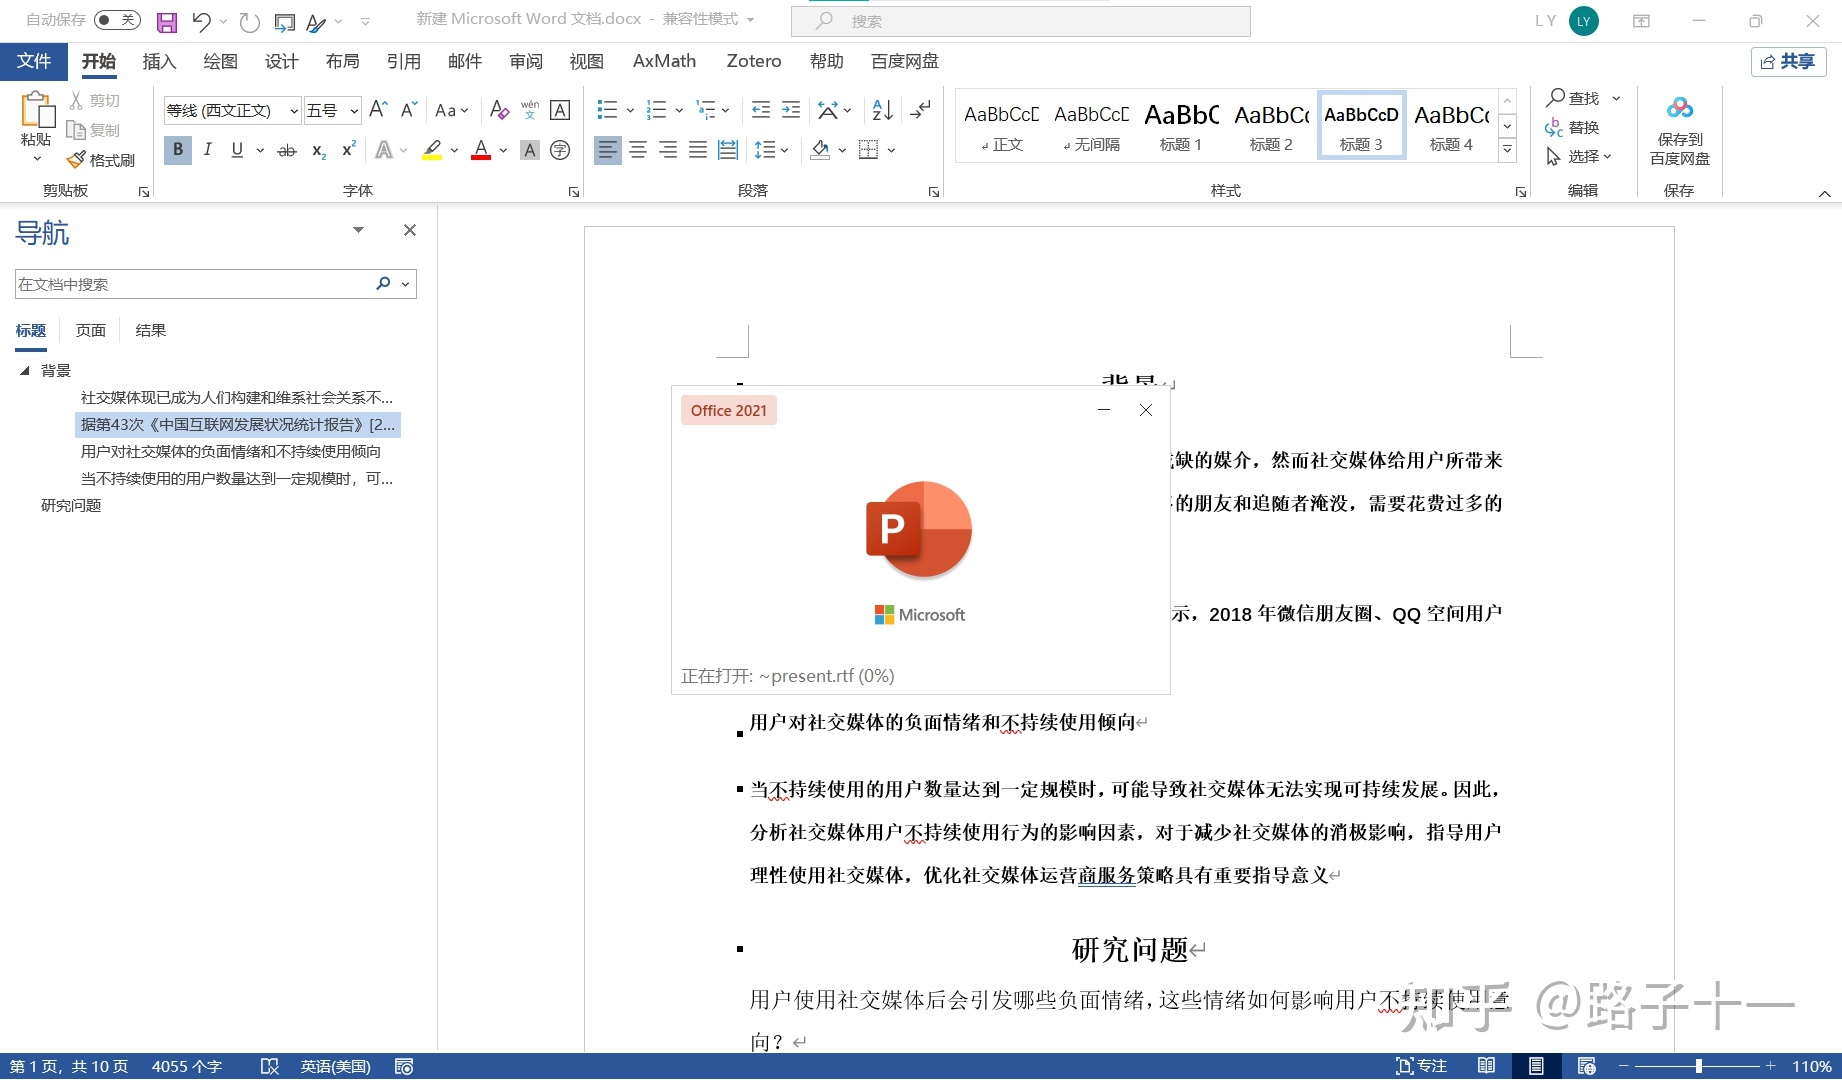Open the borders dropdown
This screenshot has height=1080, width=1842.
pyautogui.click(x=891, y=150)
